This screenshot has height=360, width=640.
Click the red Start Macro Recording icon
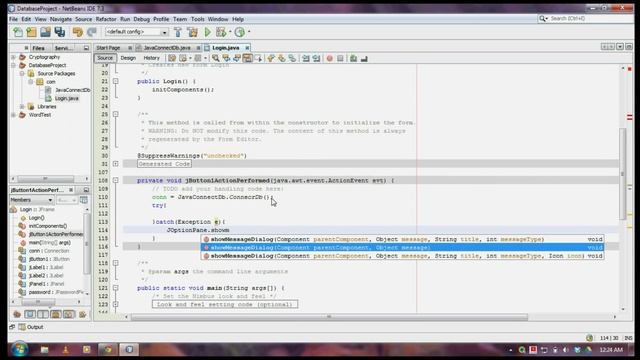(330, 58)
